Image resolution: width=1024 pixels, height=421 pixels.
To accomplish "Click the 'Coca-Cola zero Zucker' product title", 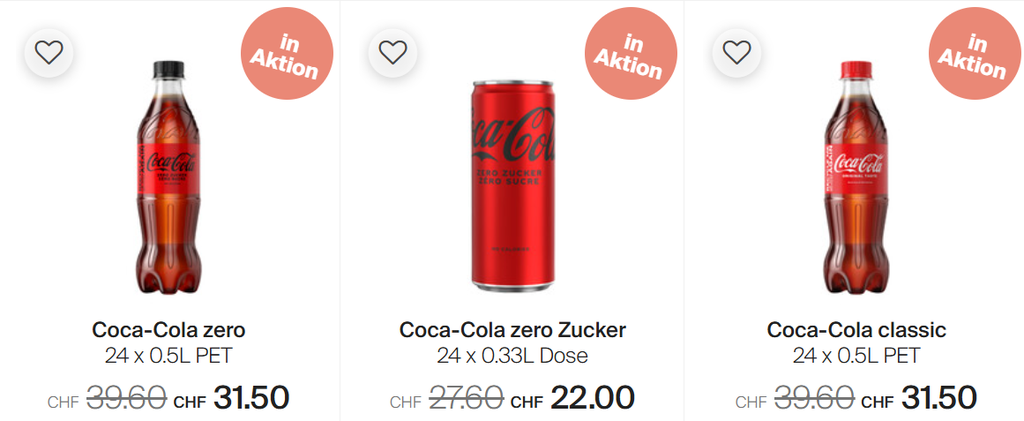I will pyautogui.click(x=512, y=329).
